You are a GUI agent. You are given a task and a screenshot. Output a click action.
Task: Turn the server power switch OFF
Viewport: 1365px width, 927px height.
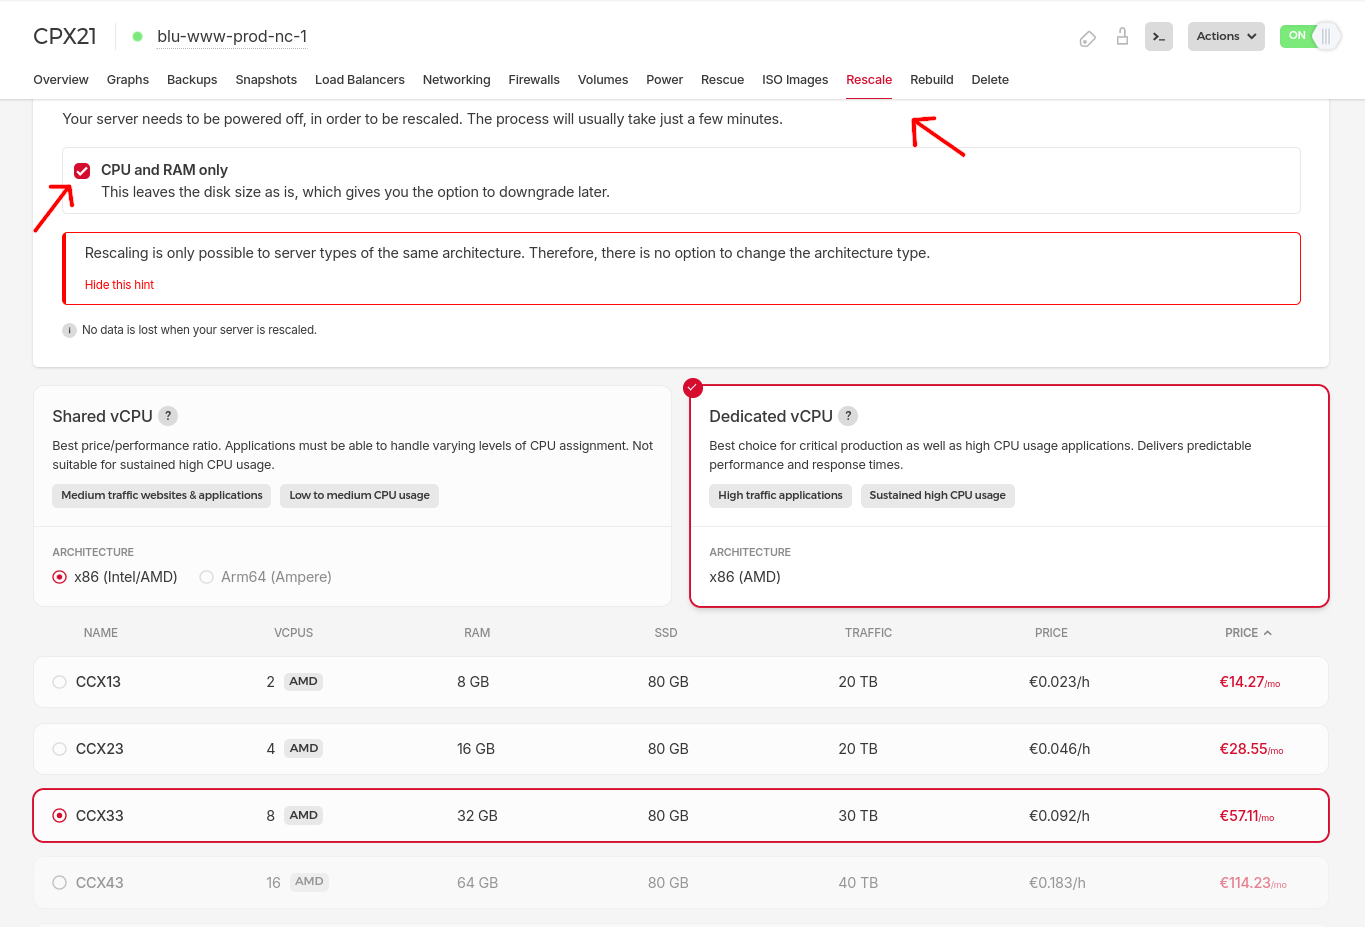tap(1310, 35)
